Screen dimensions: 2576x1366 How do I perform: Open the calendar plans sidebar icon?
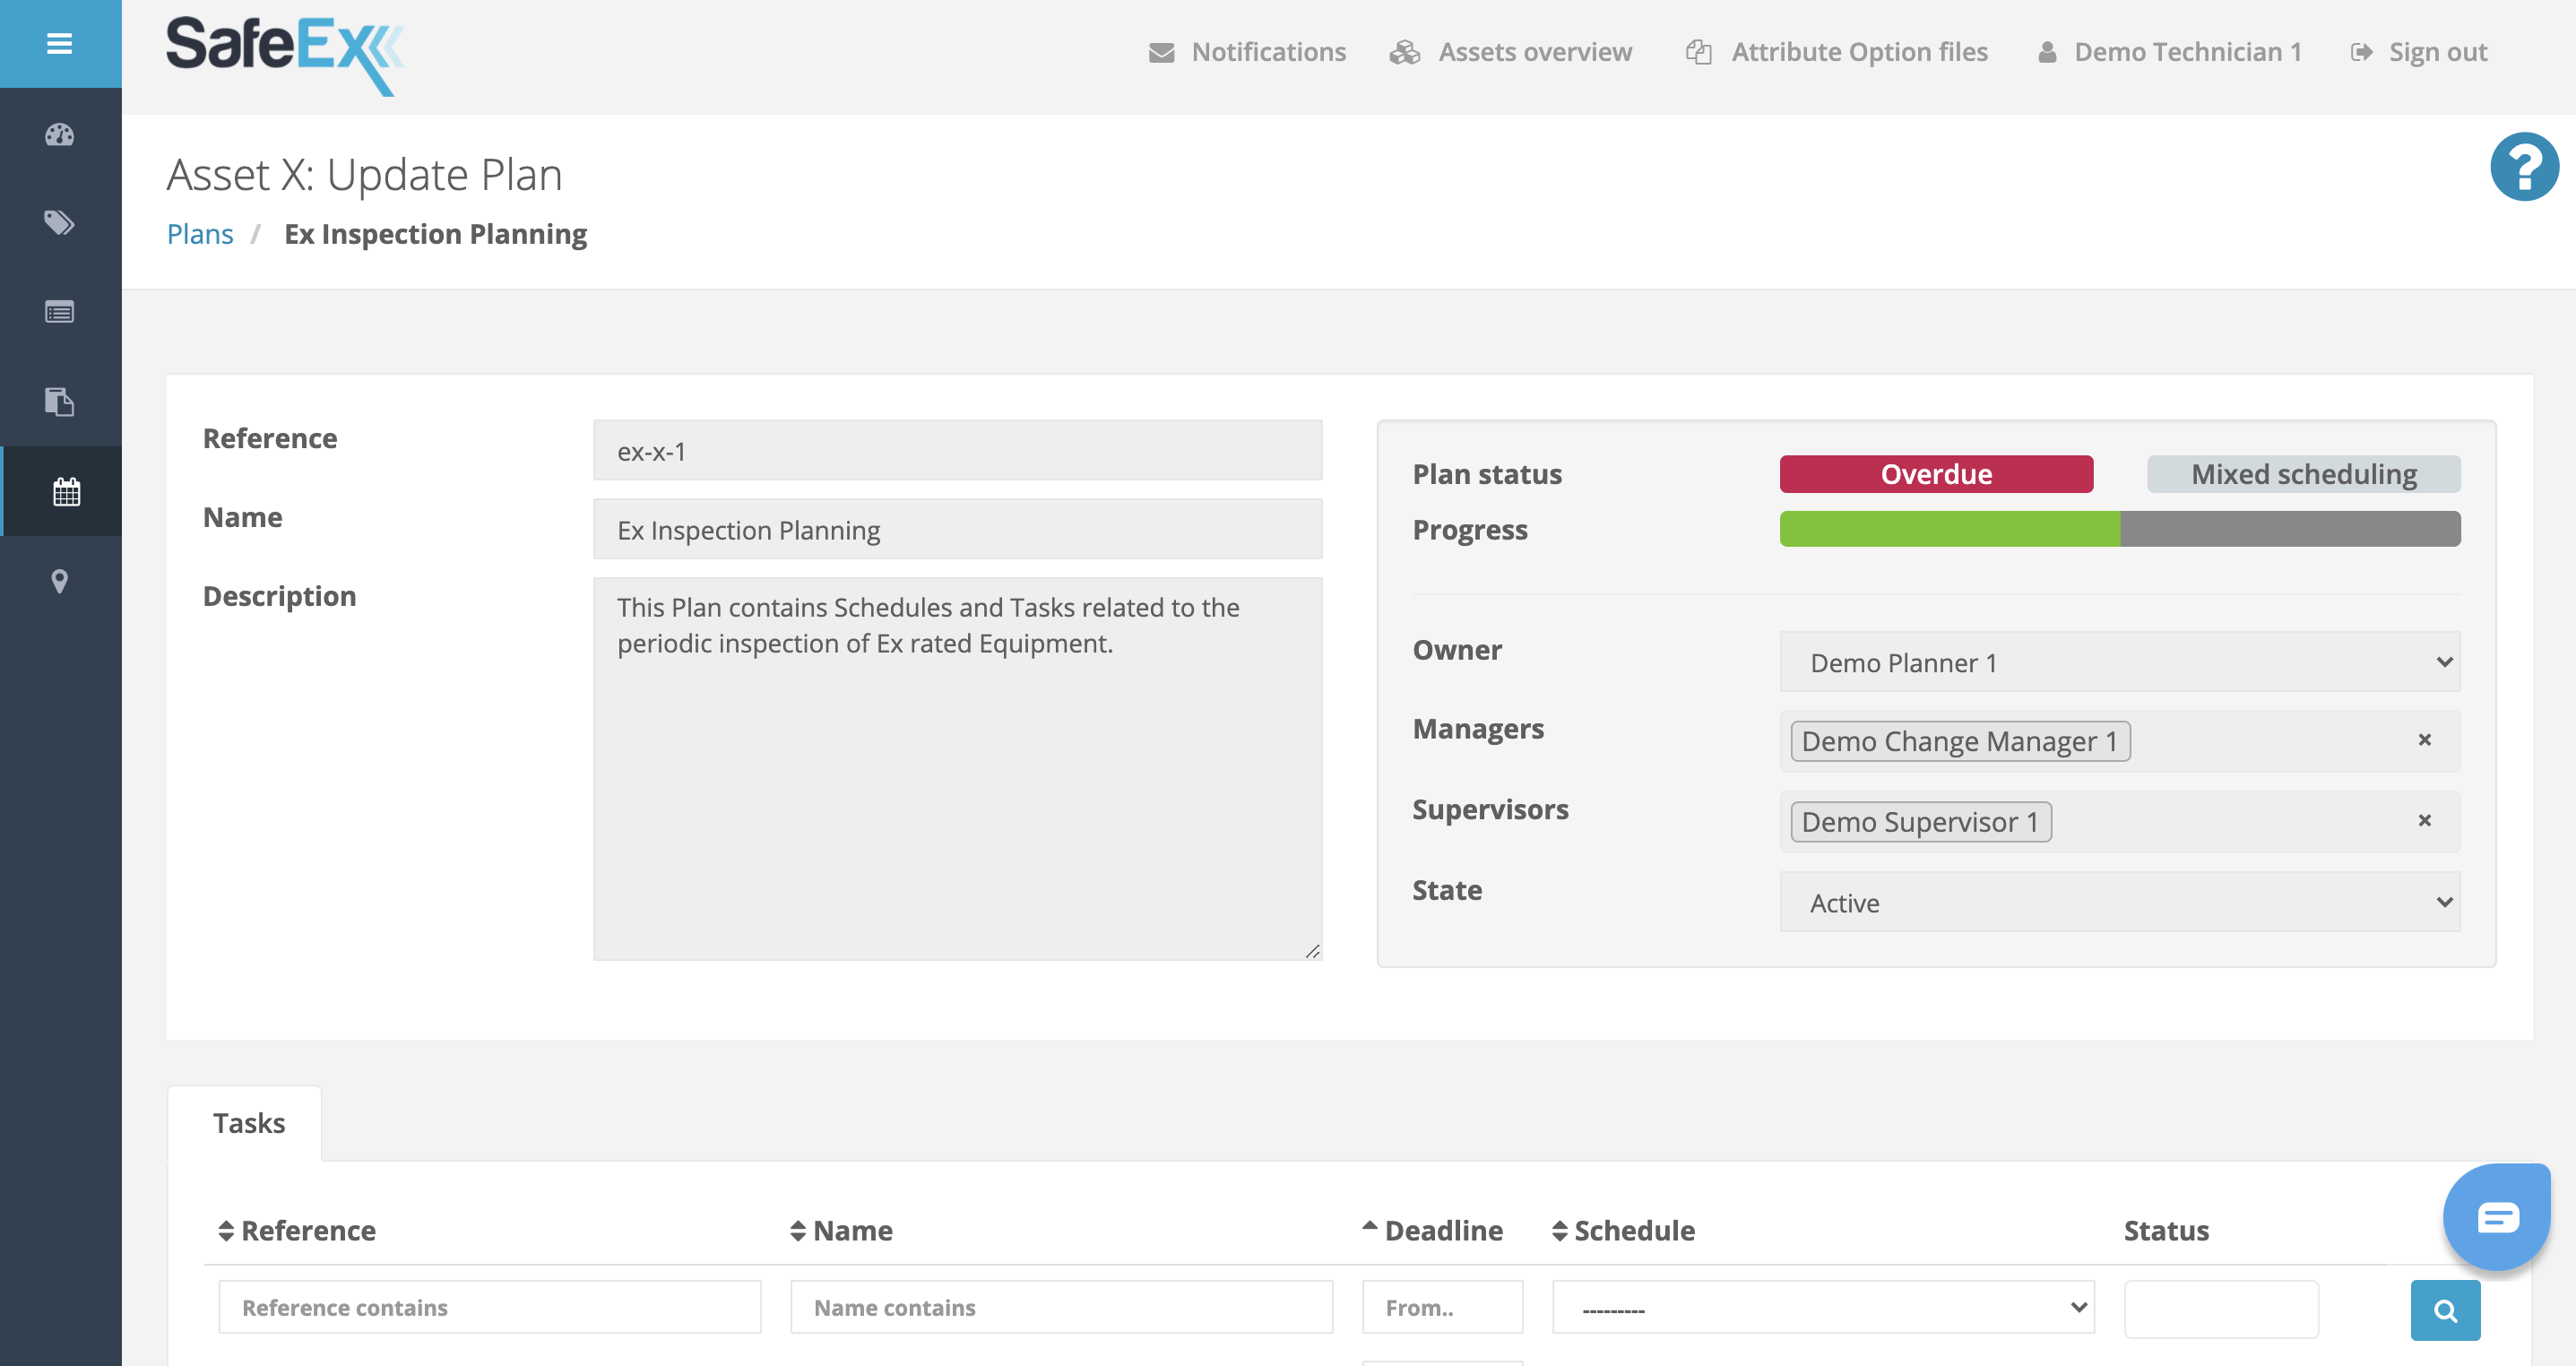coord(66,491)
